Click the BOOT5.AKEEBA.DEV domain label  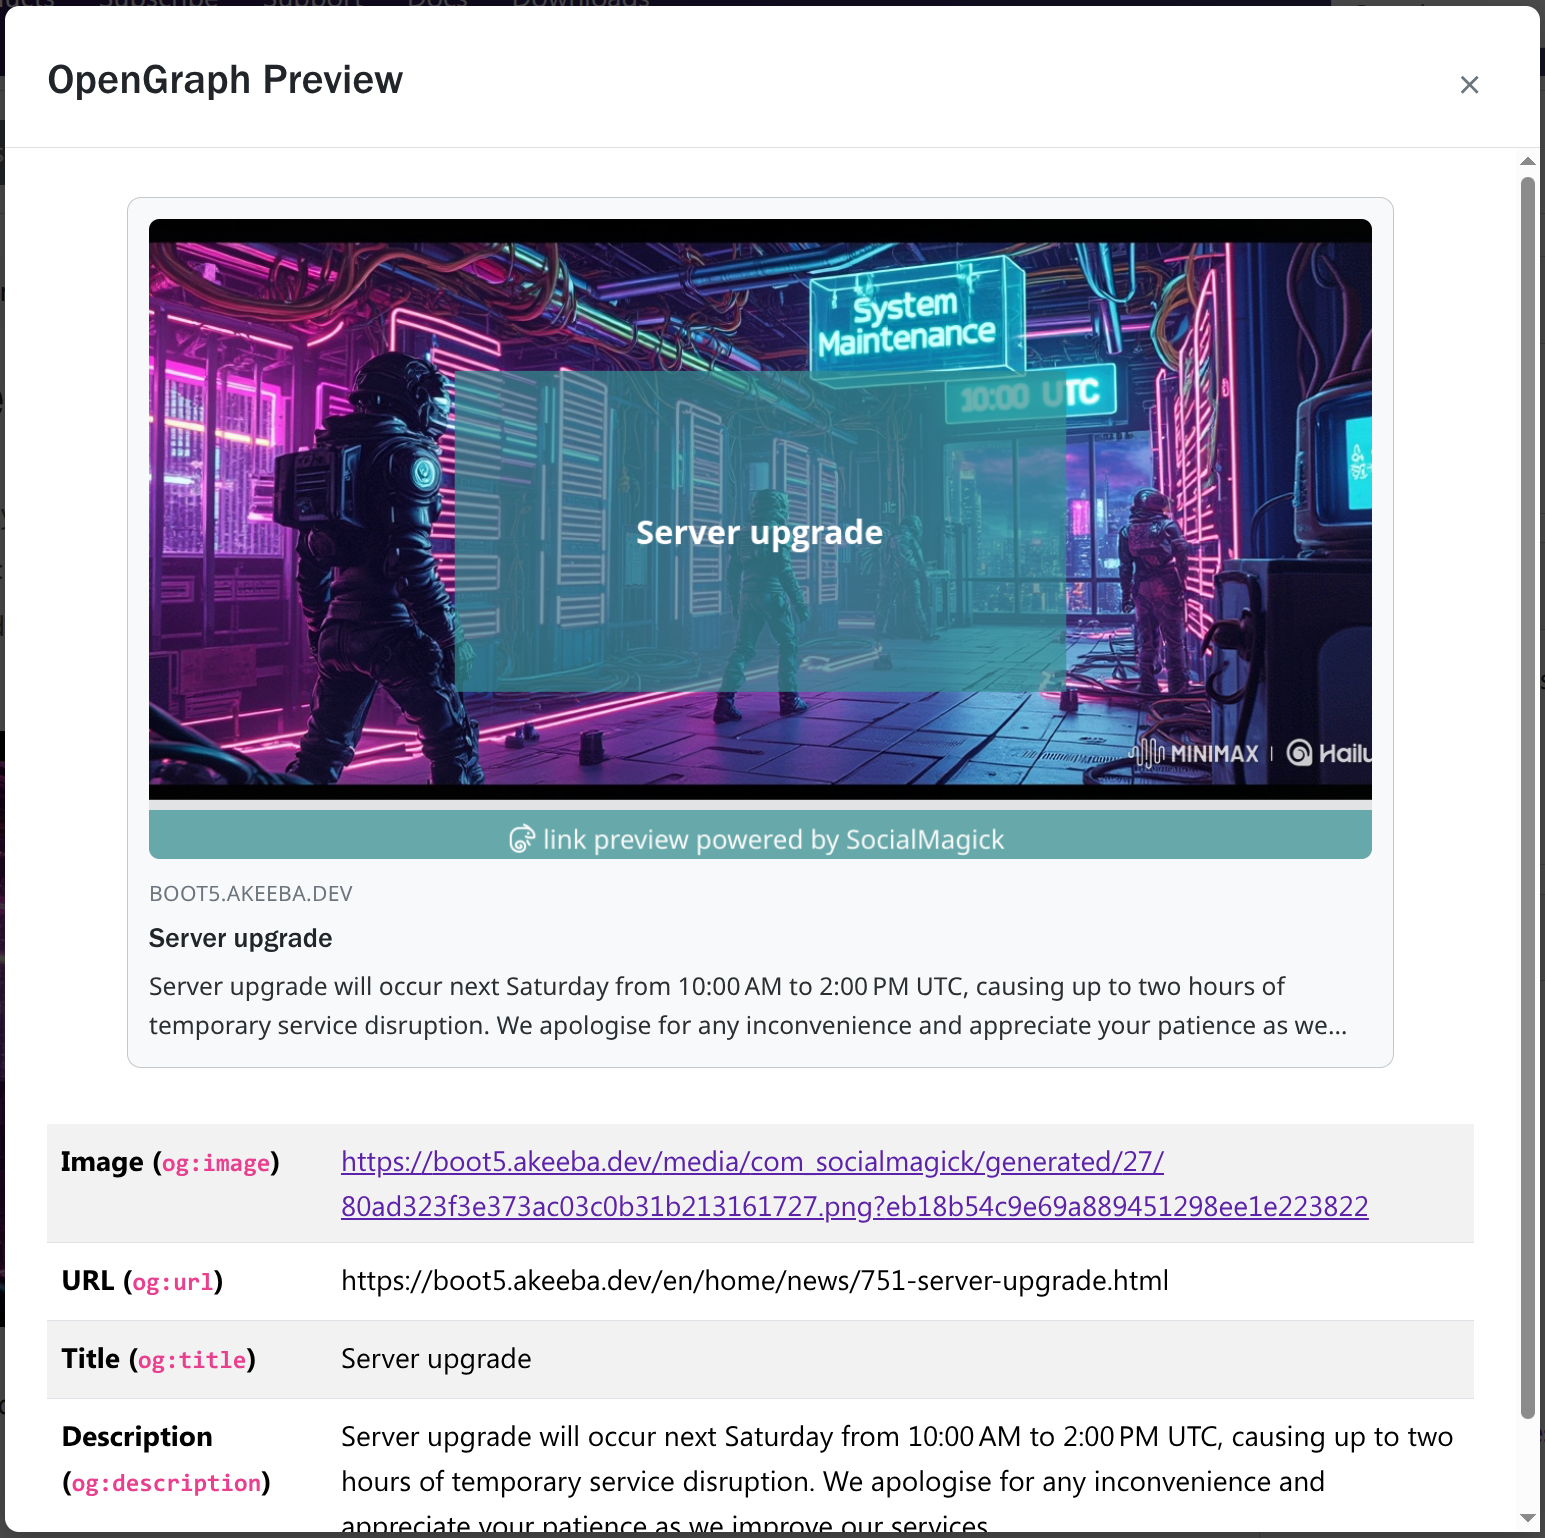pyautogui.click(x=251, y=894)
